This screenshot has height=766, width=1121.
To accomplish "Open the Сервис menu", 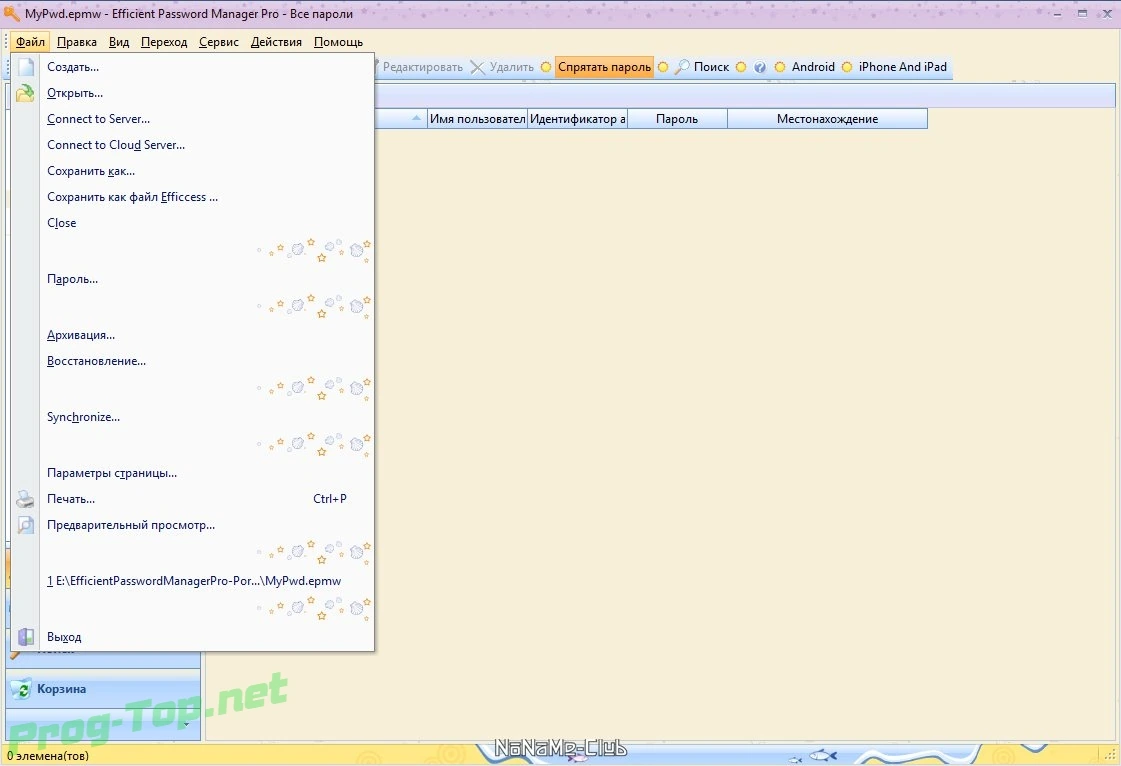I will tap(219, 42).
